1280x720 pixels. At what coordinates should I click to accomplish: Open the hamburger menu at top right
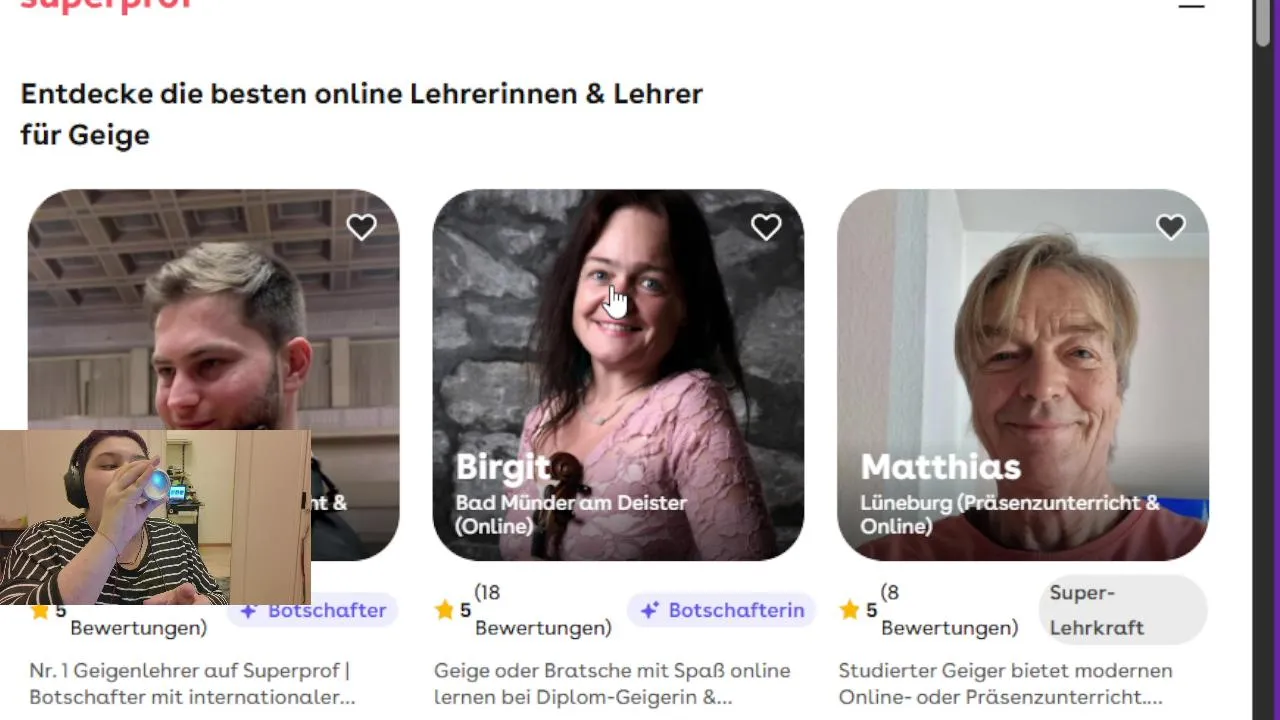pyautogui.click(x=1191, y=5)
